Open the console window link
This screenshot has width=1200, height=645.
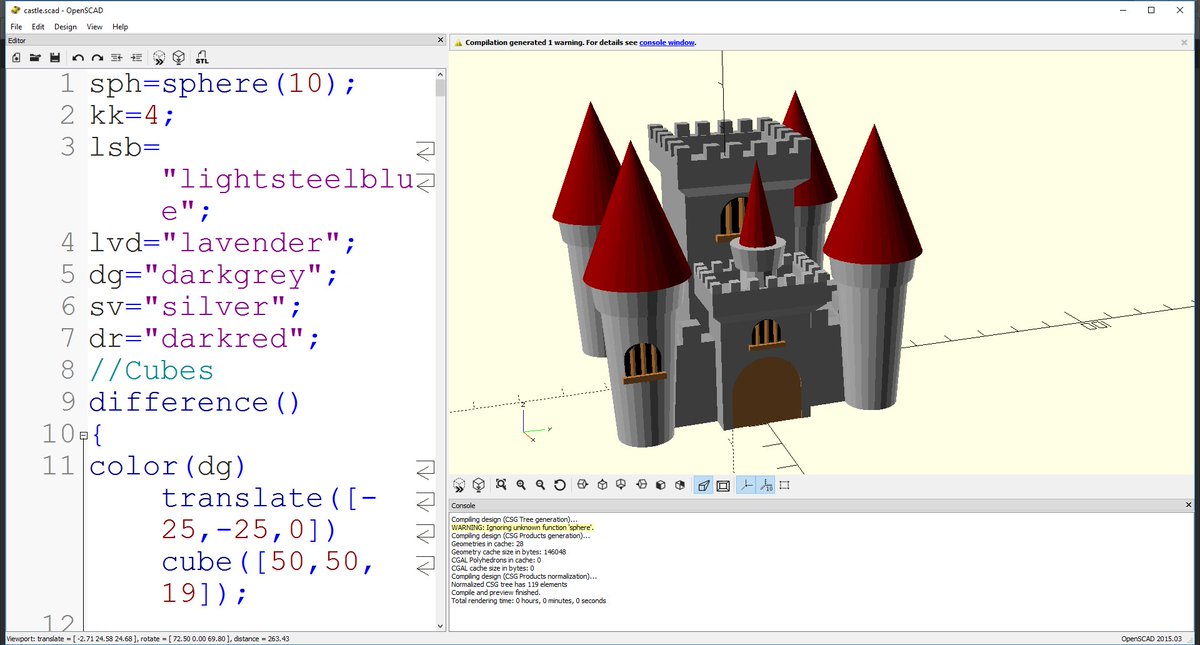pyautogui.click(x=667, y=43)
